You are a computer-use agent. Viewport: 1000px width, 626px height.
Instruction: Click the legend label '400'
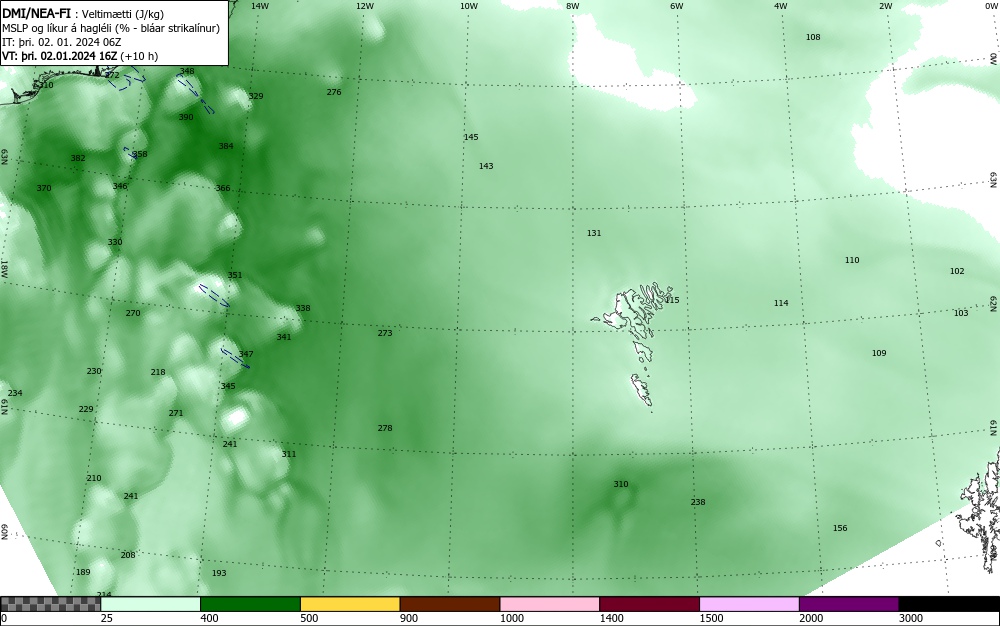(209, 618)
